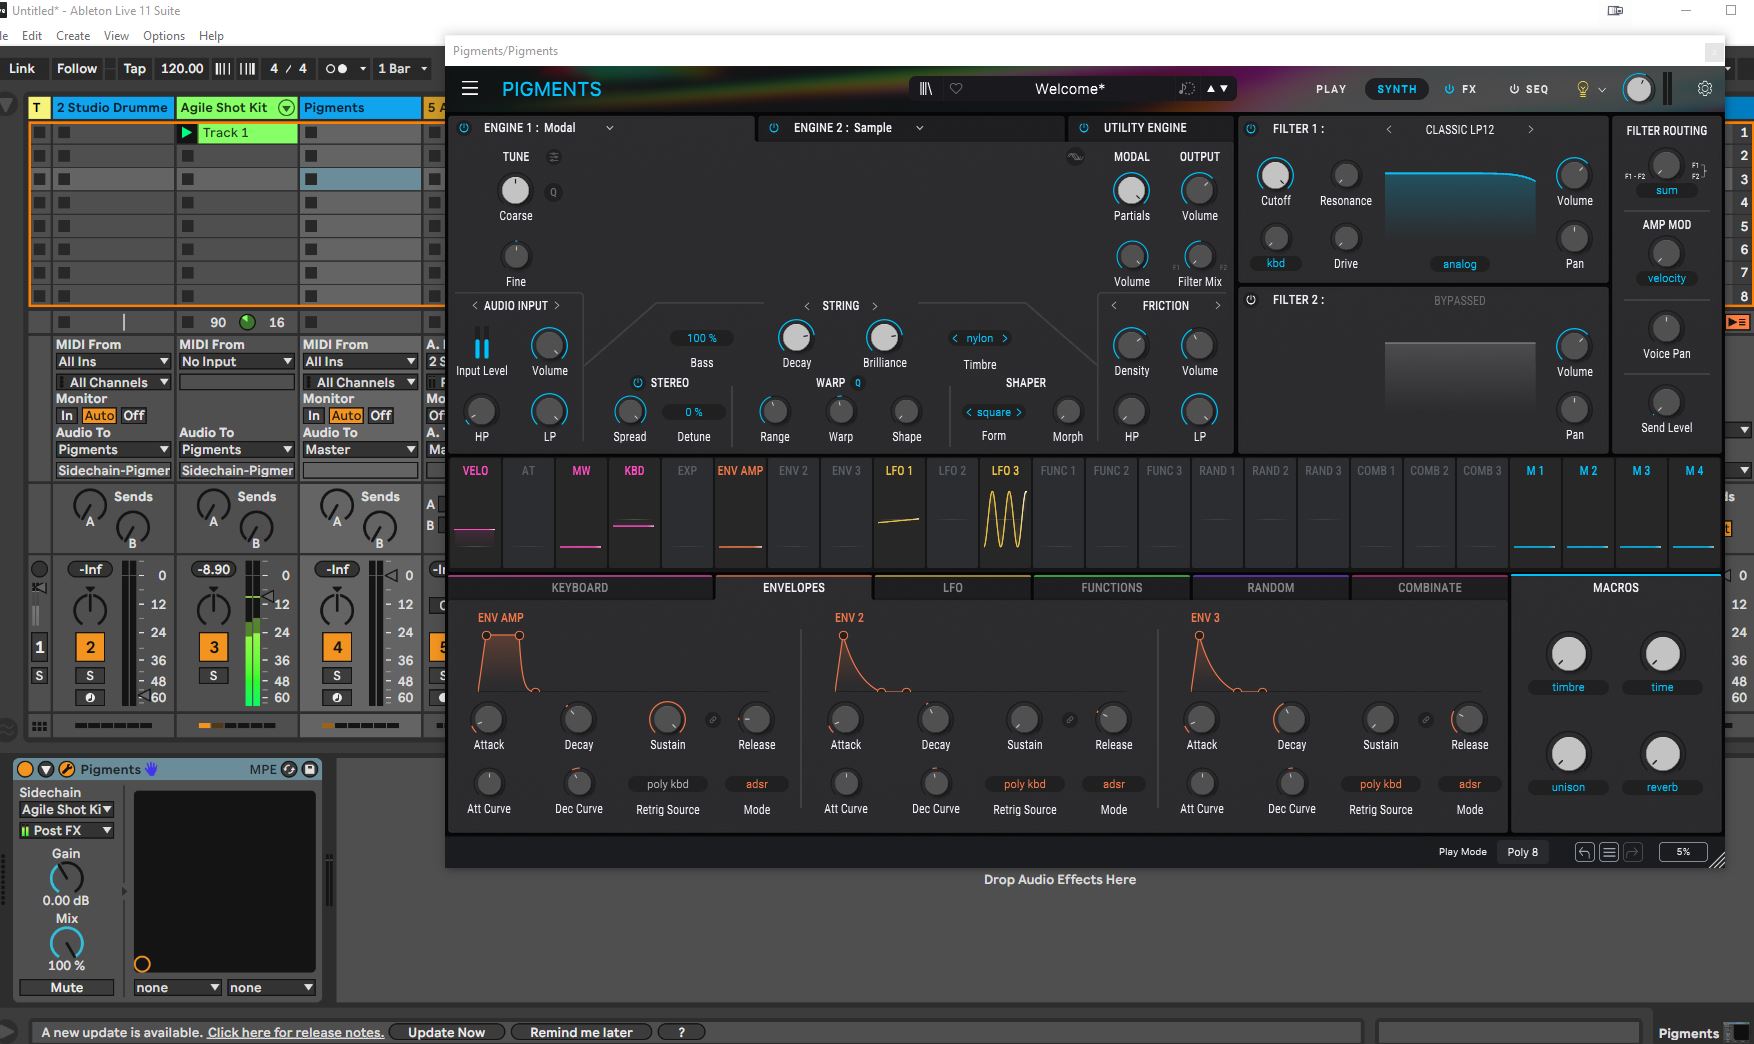The height and width of the screenshot is (1044, 1754).
Task: Select next friction type with right arrow
Action: (x=1217, y=306)
